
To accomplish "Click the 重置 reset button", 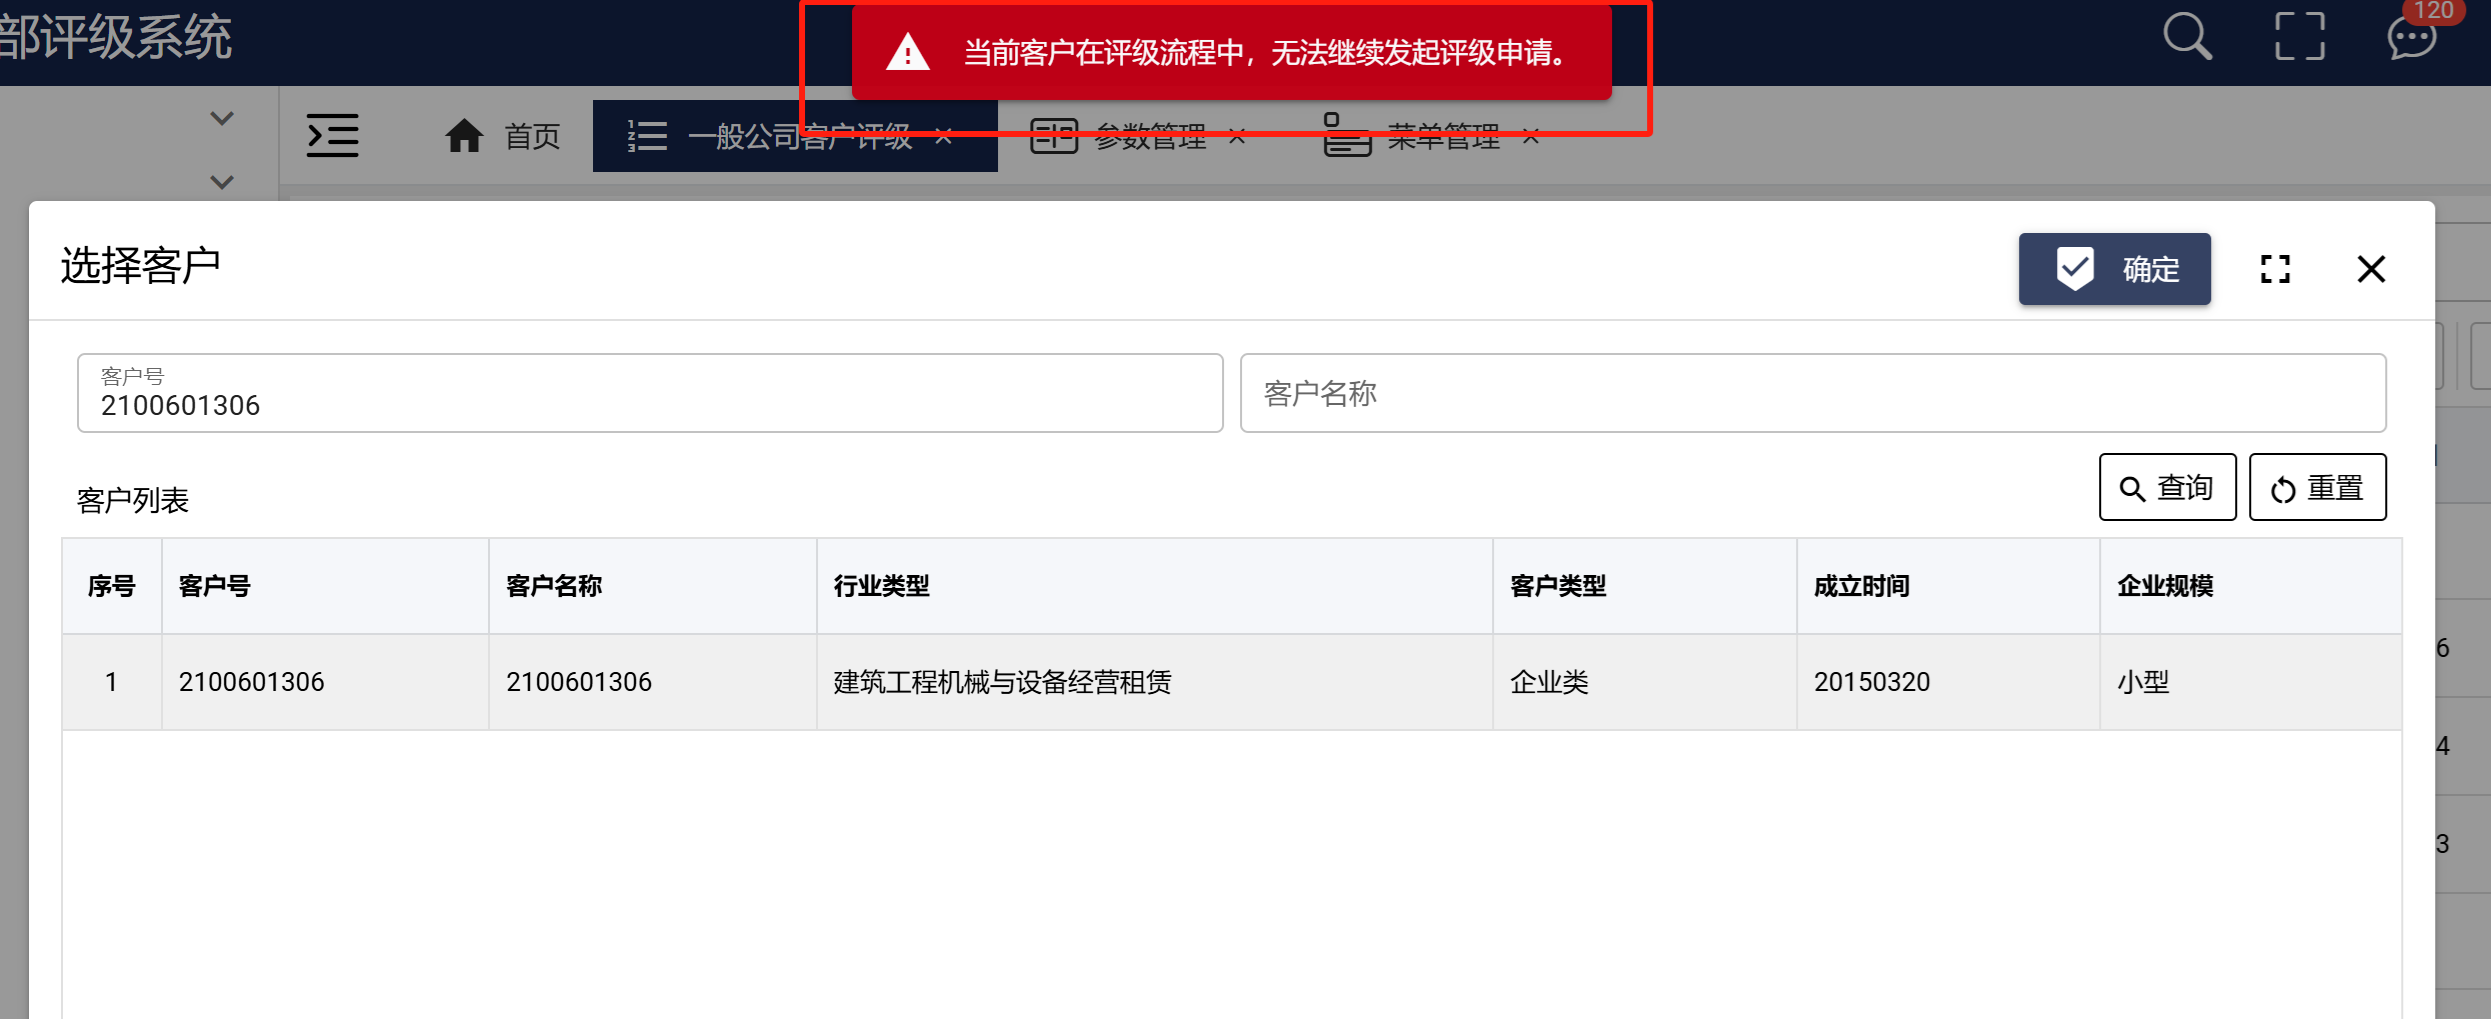I will [2317, 487].
